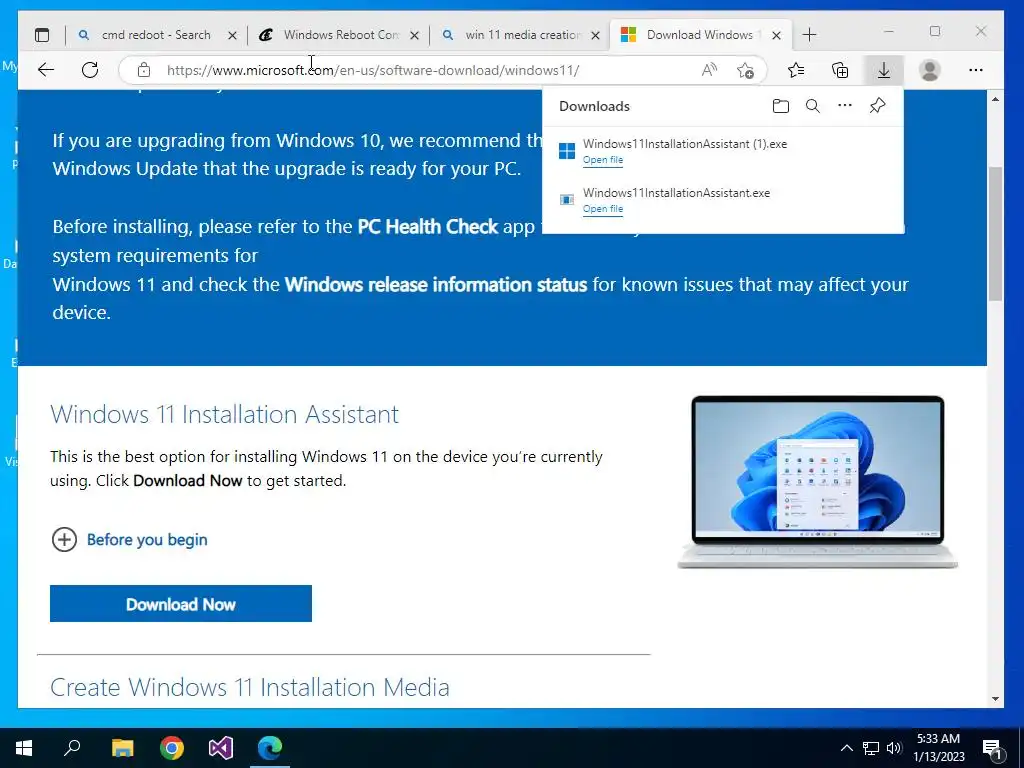
Task: Open the network status tray icon
Action: [x=871, y=748]
